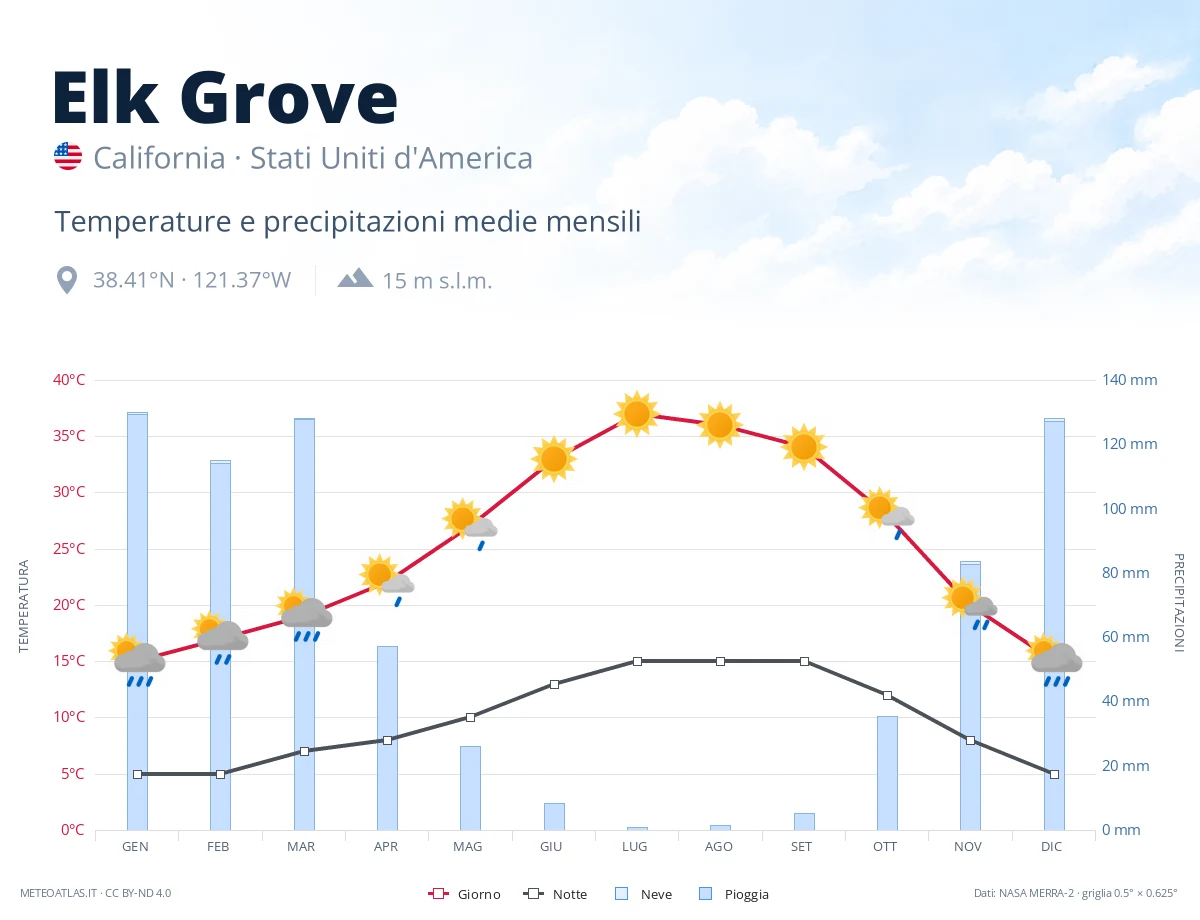Click the 140 mm axis label
Screen dimensions: 1200x920
click(1129, 380)
